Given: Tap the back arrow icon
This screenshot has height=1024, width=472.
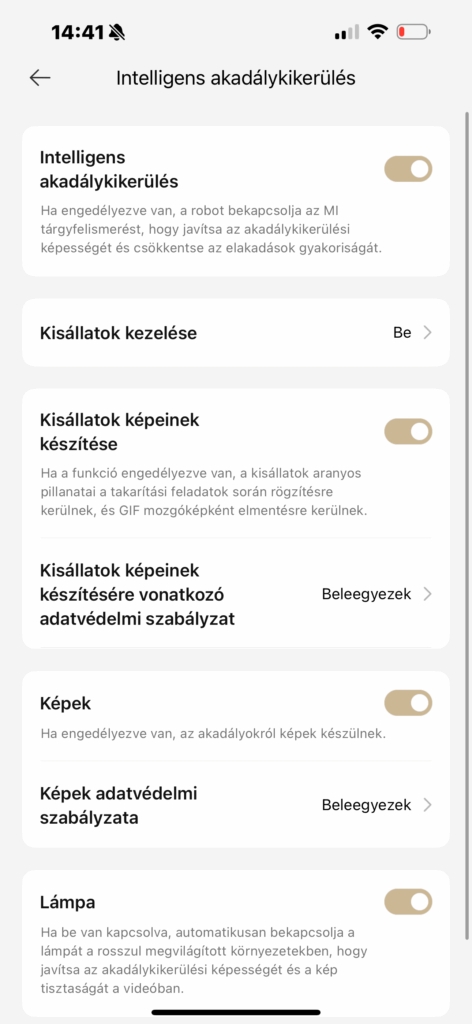Looking at the screenshot, I should (40, 78).
